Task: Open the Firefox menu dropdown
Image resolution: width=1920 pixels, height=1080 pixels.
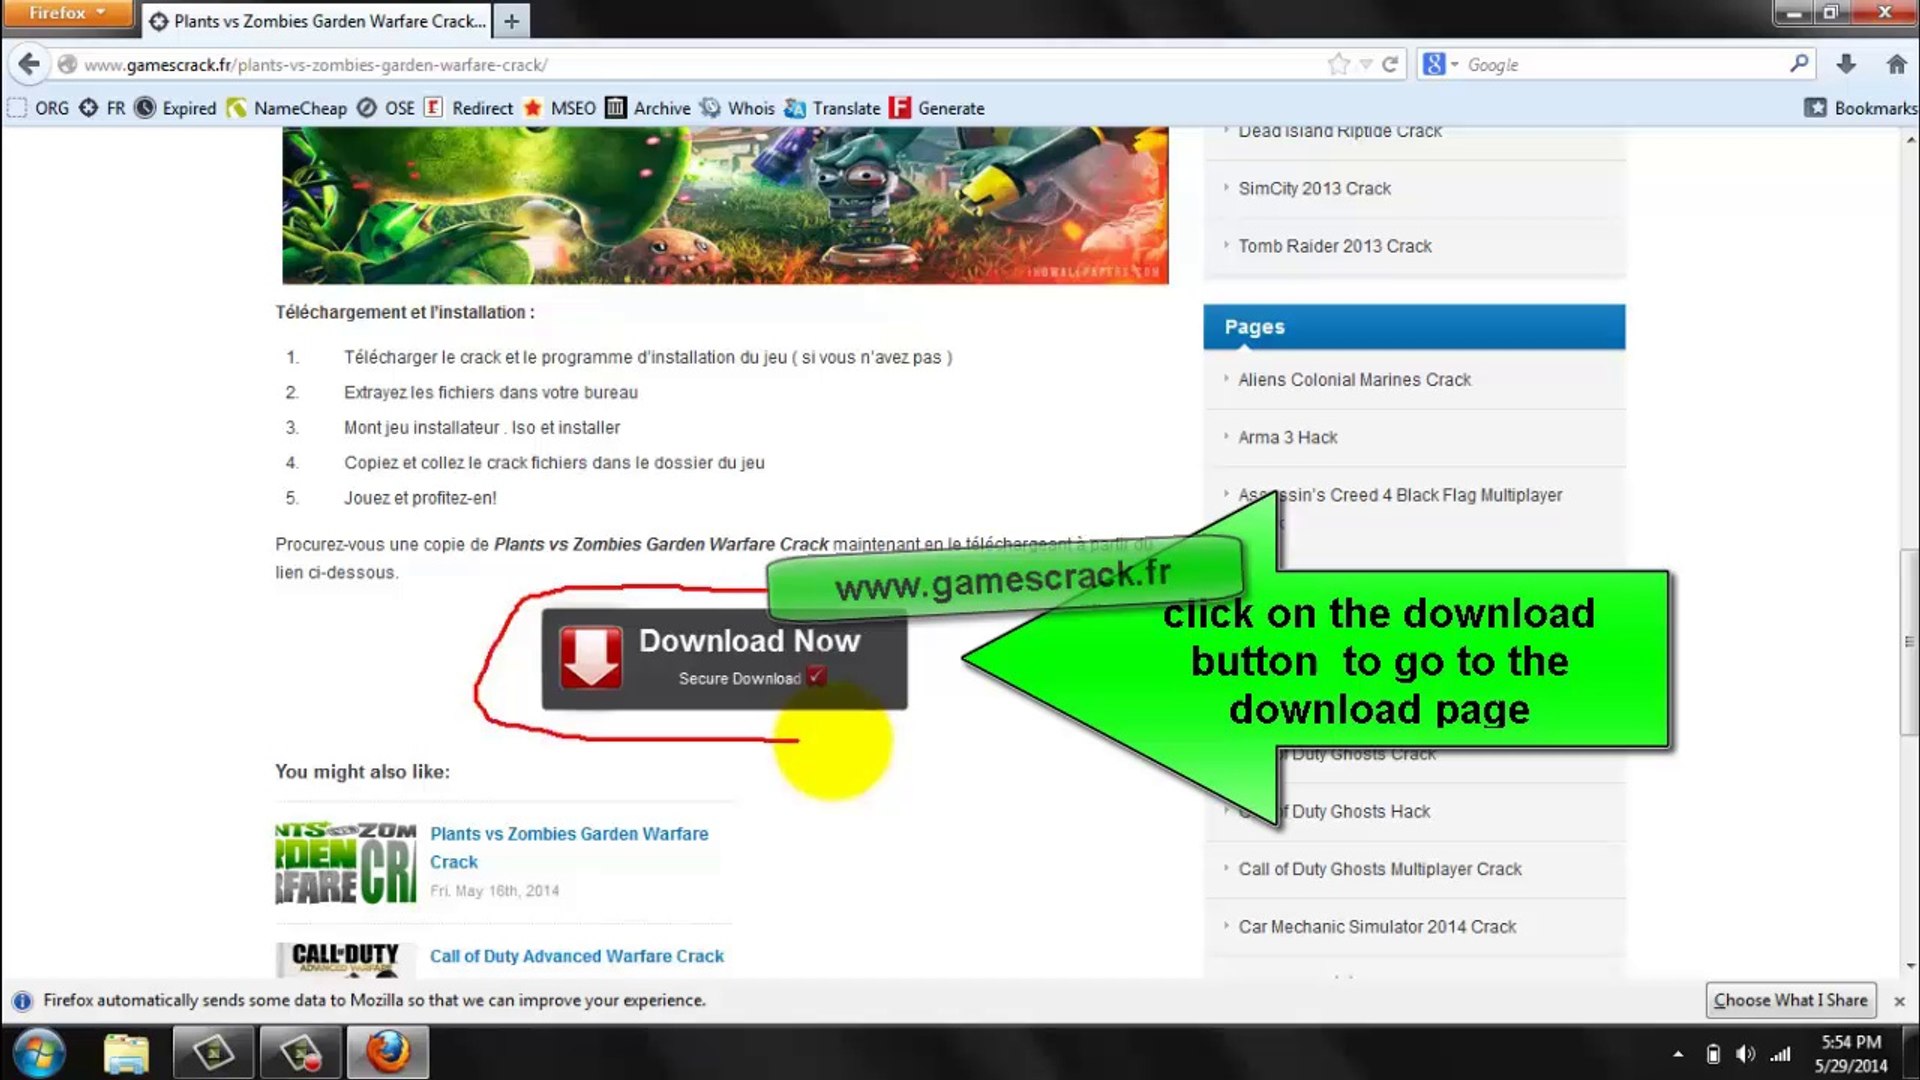Action: pyautogui.click(x=67, y=13)
